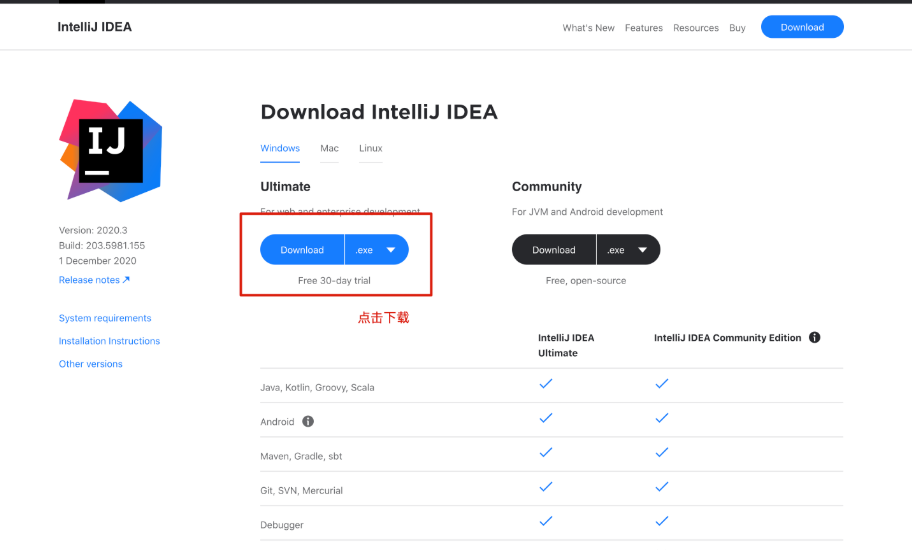Open Resources in top navigation
This screenshot has width=912, height=550.
pos(696,28)
